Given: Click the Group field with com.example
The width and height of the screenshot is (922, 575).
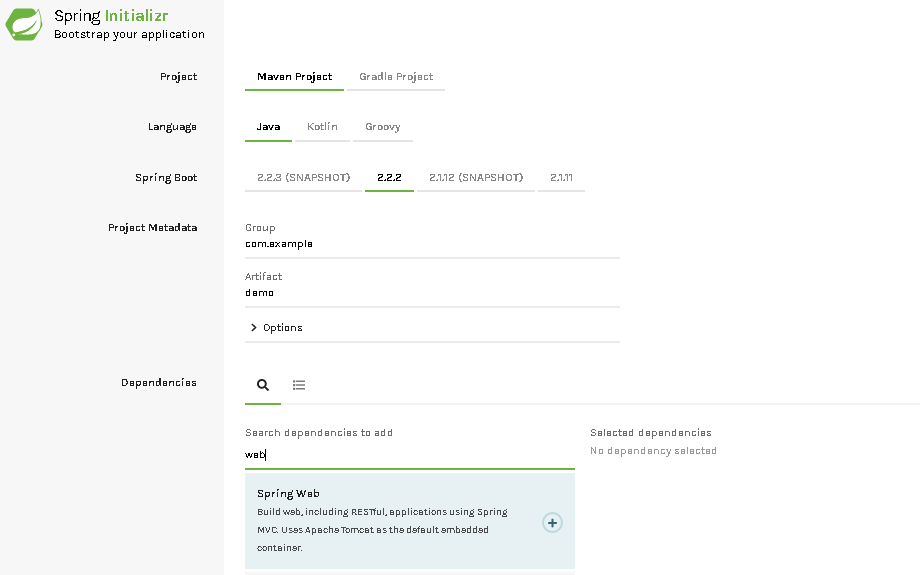Looking at the screenshot, I should pyautogui.click(x=432, y=244).
